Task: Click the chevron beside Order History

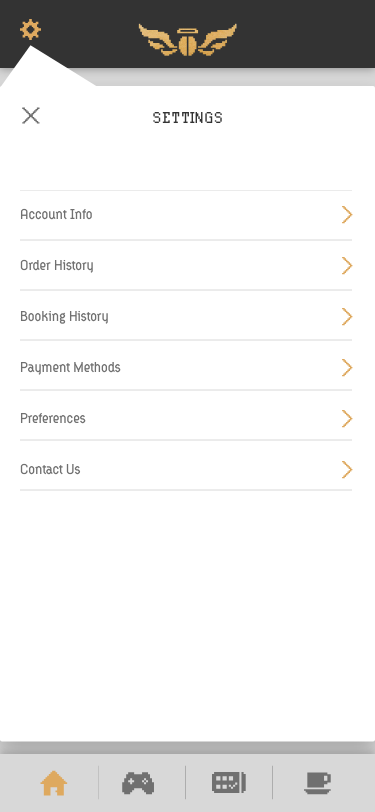Action: coord(347,265)
